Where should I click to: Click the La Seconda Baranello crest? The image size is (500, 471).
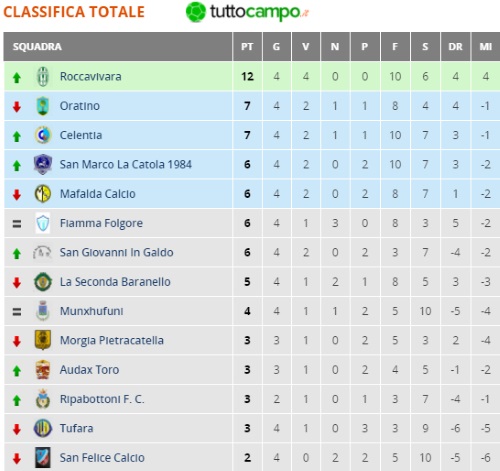coord(43,282)
